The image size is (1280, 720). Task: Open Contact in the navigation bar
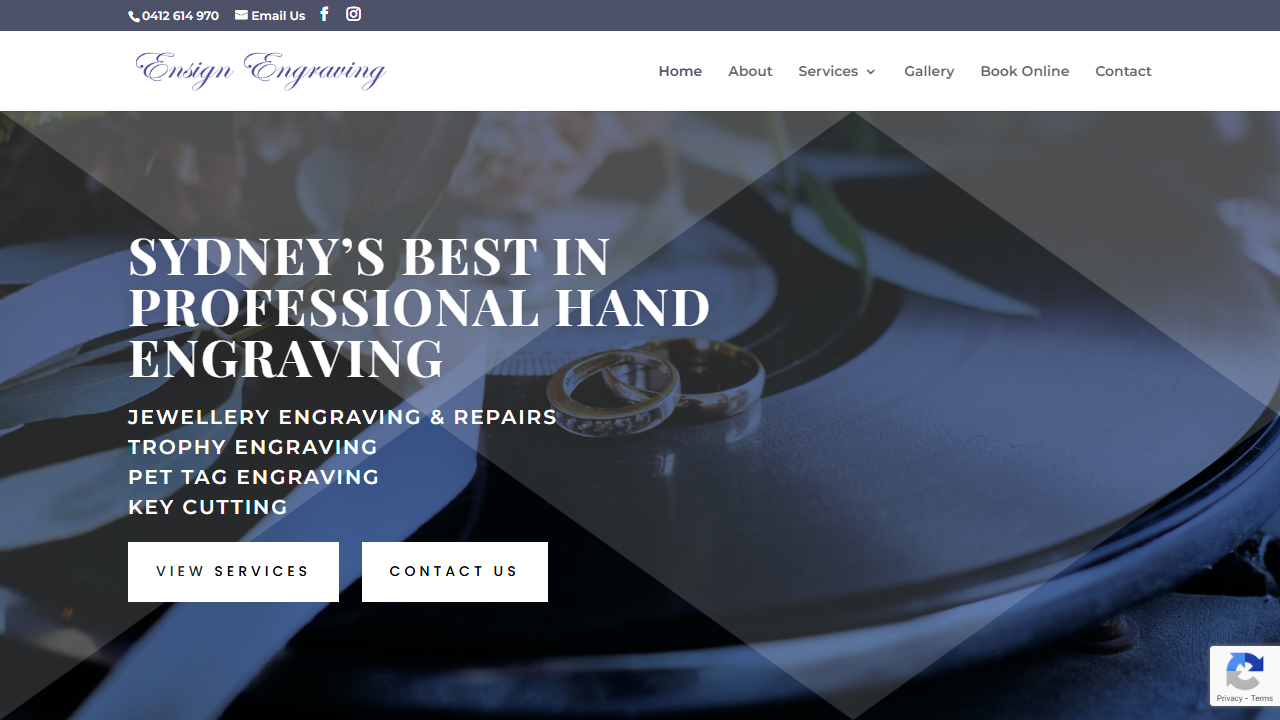coord(1123,71)
